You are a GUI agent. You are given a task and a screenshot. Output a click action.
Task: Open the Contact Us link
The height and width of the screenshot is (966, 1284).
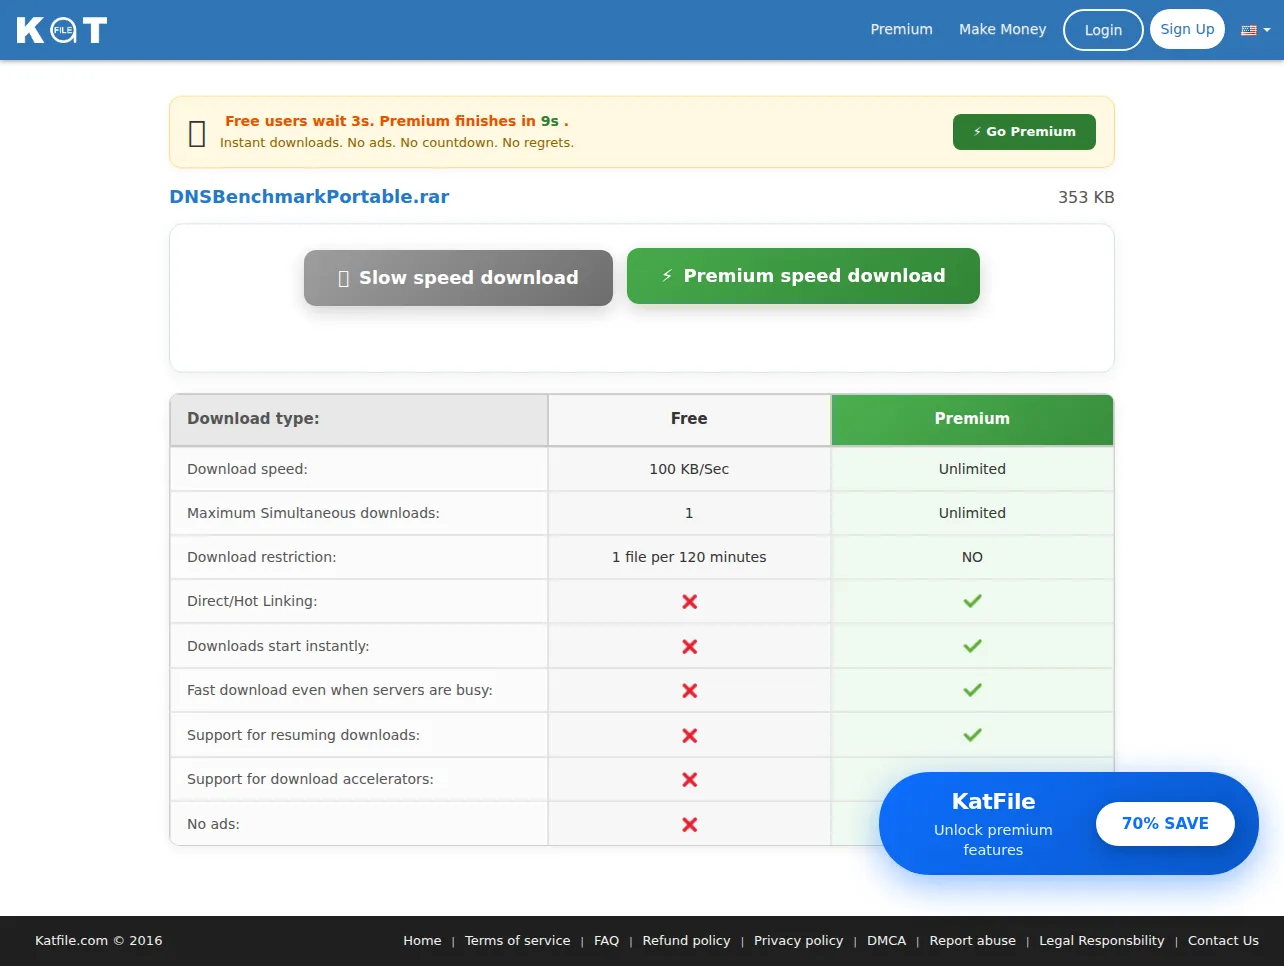tap(1223, 941)
